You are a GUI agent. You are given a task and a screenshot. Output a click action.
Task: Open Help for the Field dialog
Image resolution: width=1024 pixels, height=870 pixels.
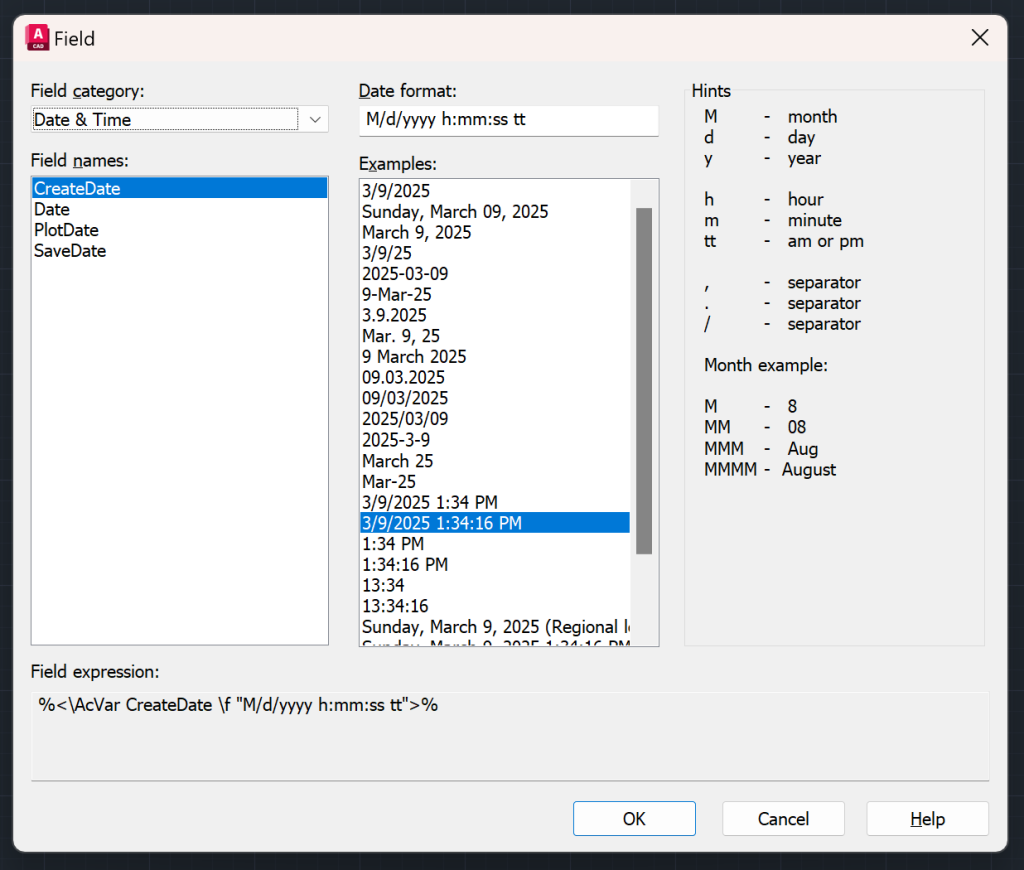click(x=927, y=818)
